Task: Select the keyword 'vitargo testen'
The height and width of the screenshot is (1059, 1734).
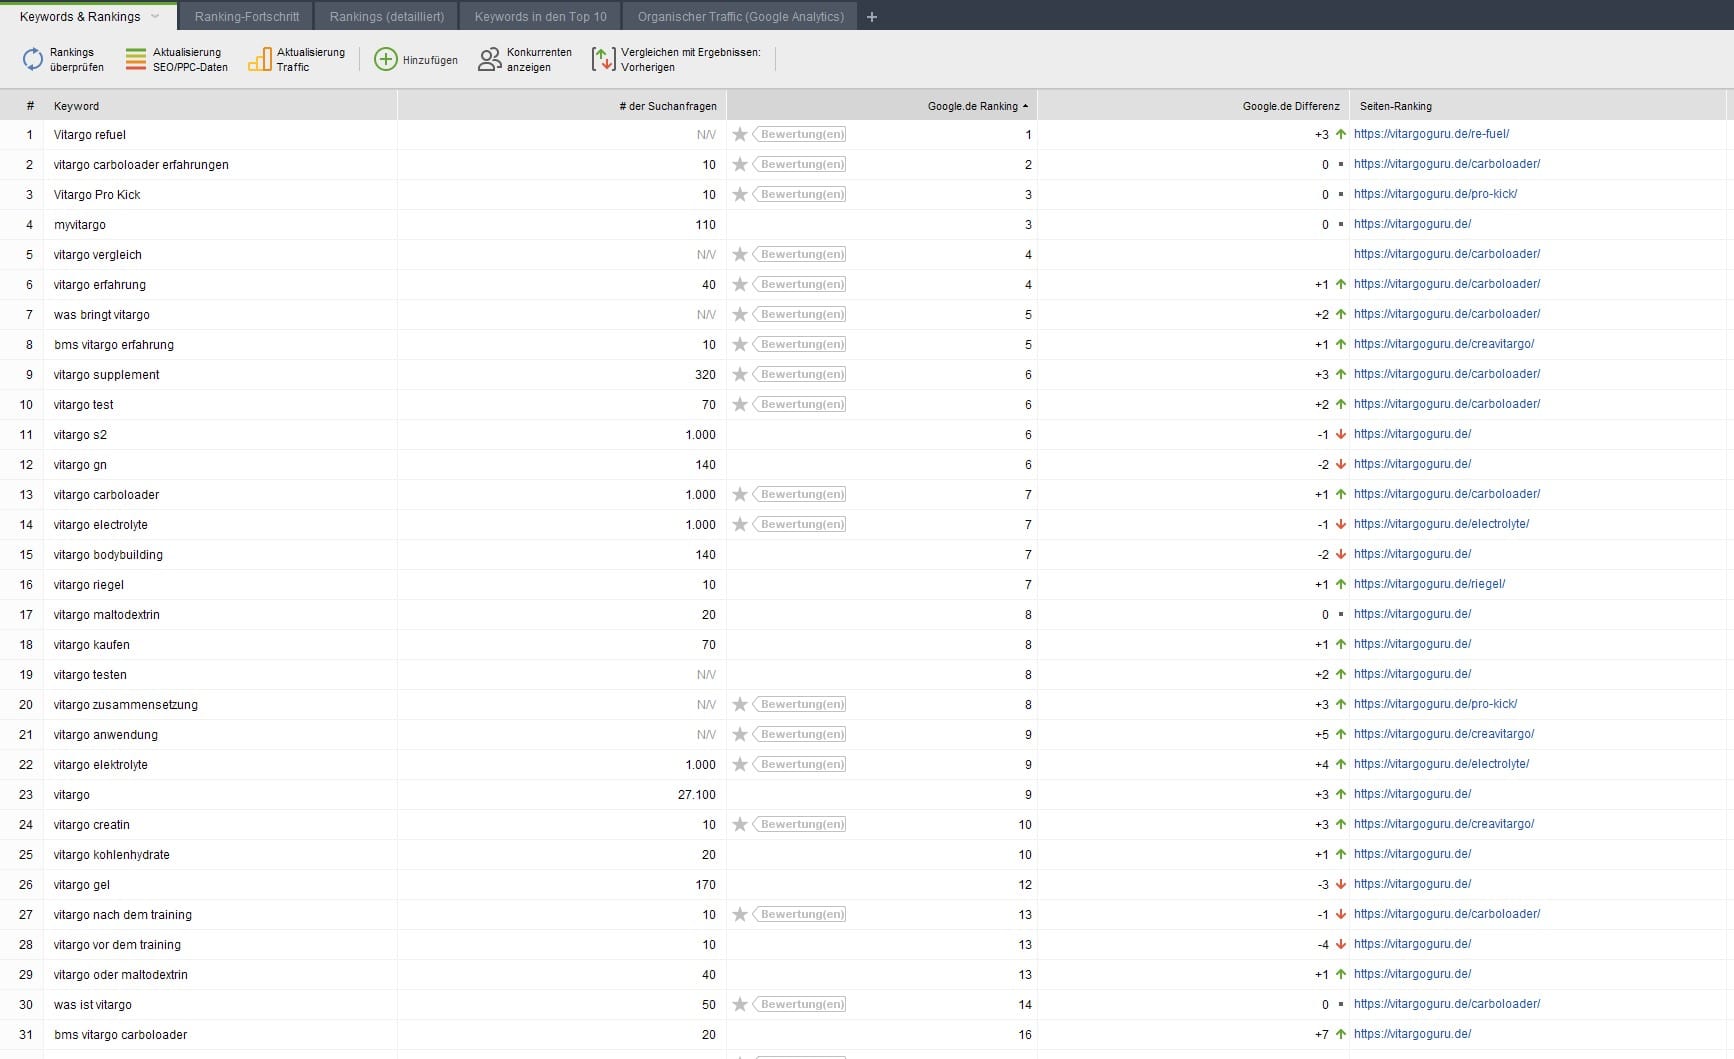Action: tap(90, 675)
